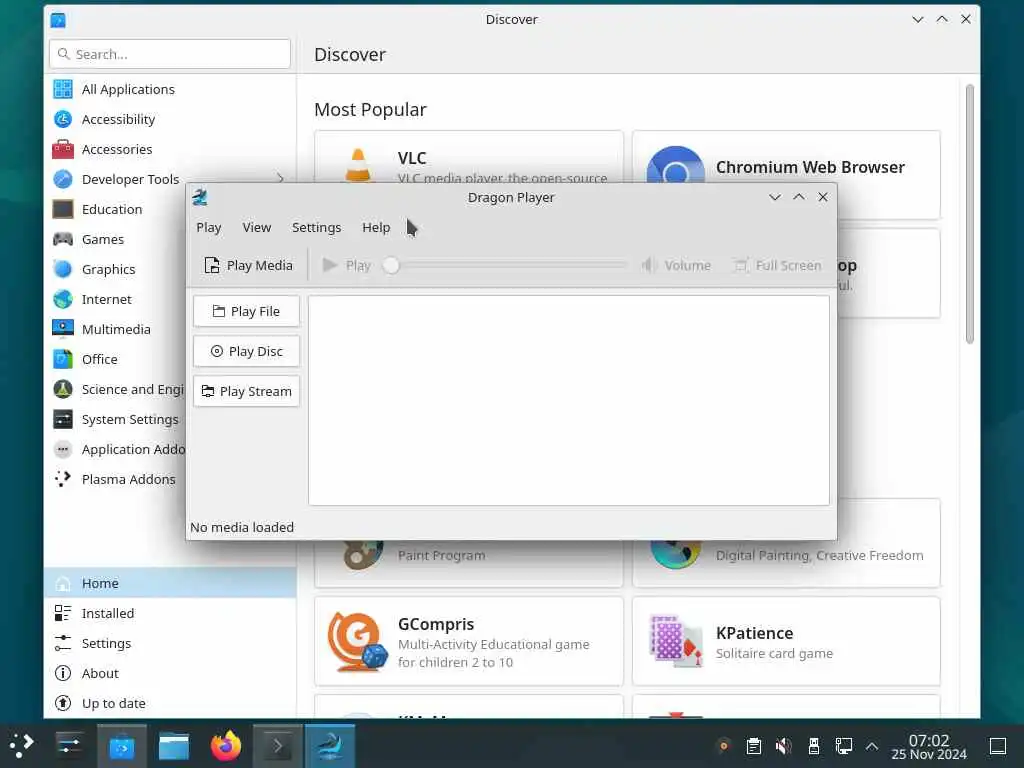Open the Play menu in Dragon Player
The image size is (1024, 768).
tap(208, 227)
